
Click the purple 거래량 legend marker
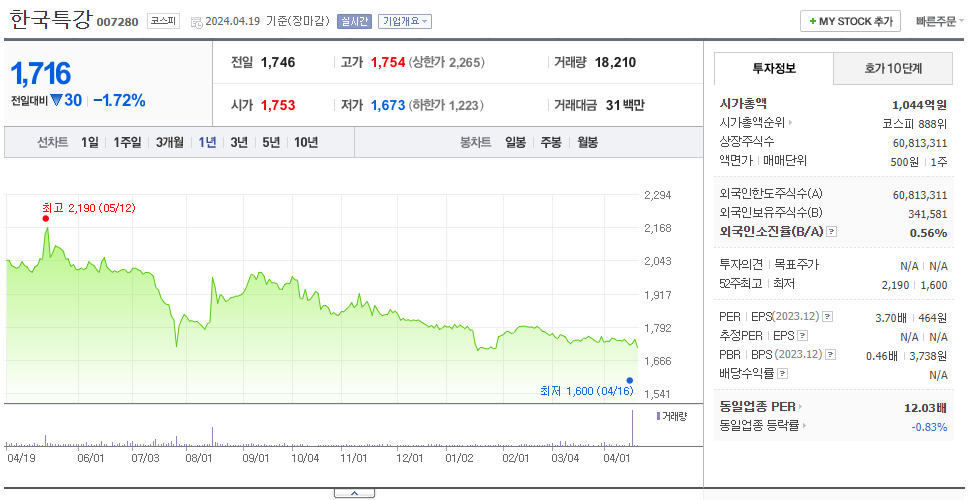[x=658, y=416]
